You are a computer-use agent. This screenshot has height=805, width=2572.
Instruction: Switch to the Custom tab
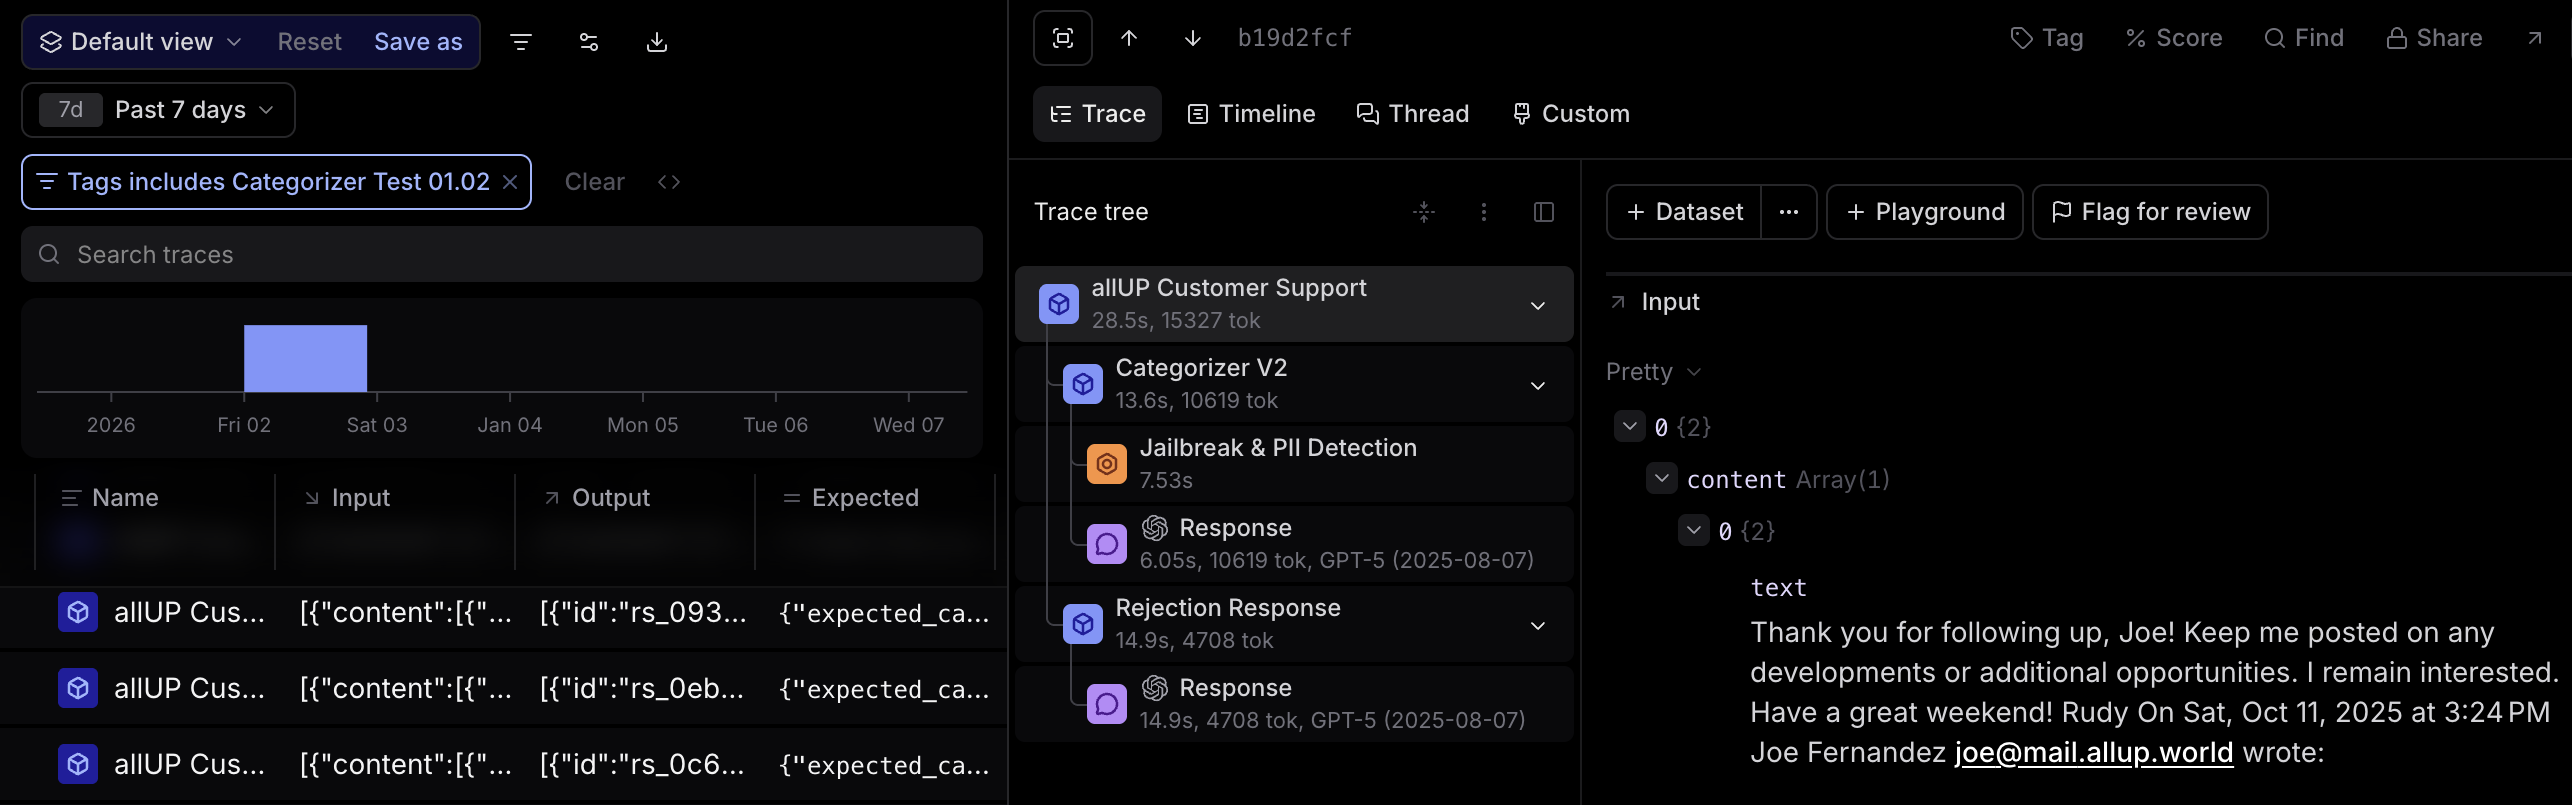point(1570,114)
